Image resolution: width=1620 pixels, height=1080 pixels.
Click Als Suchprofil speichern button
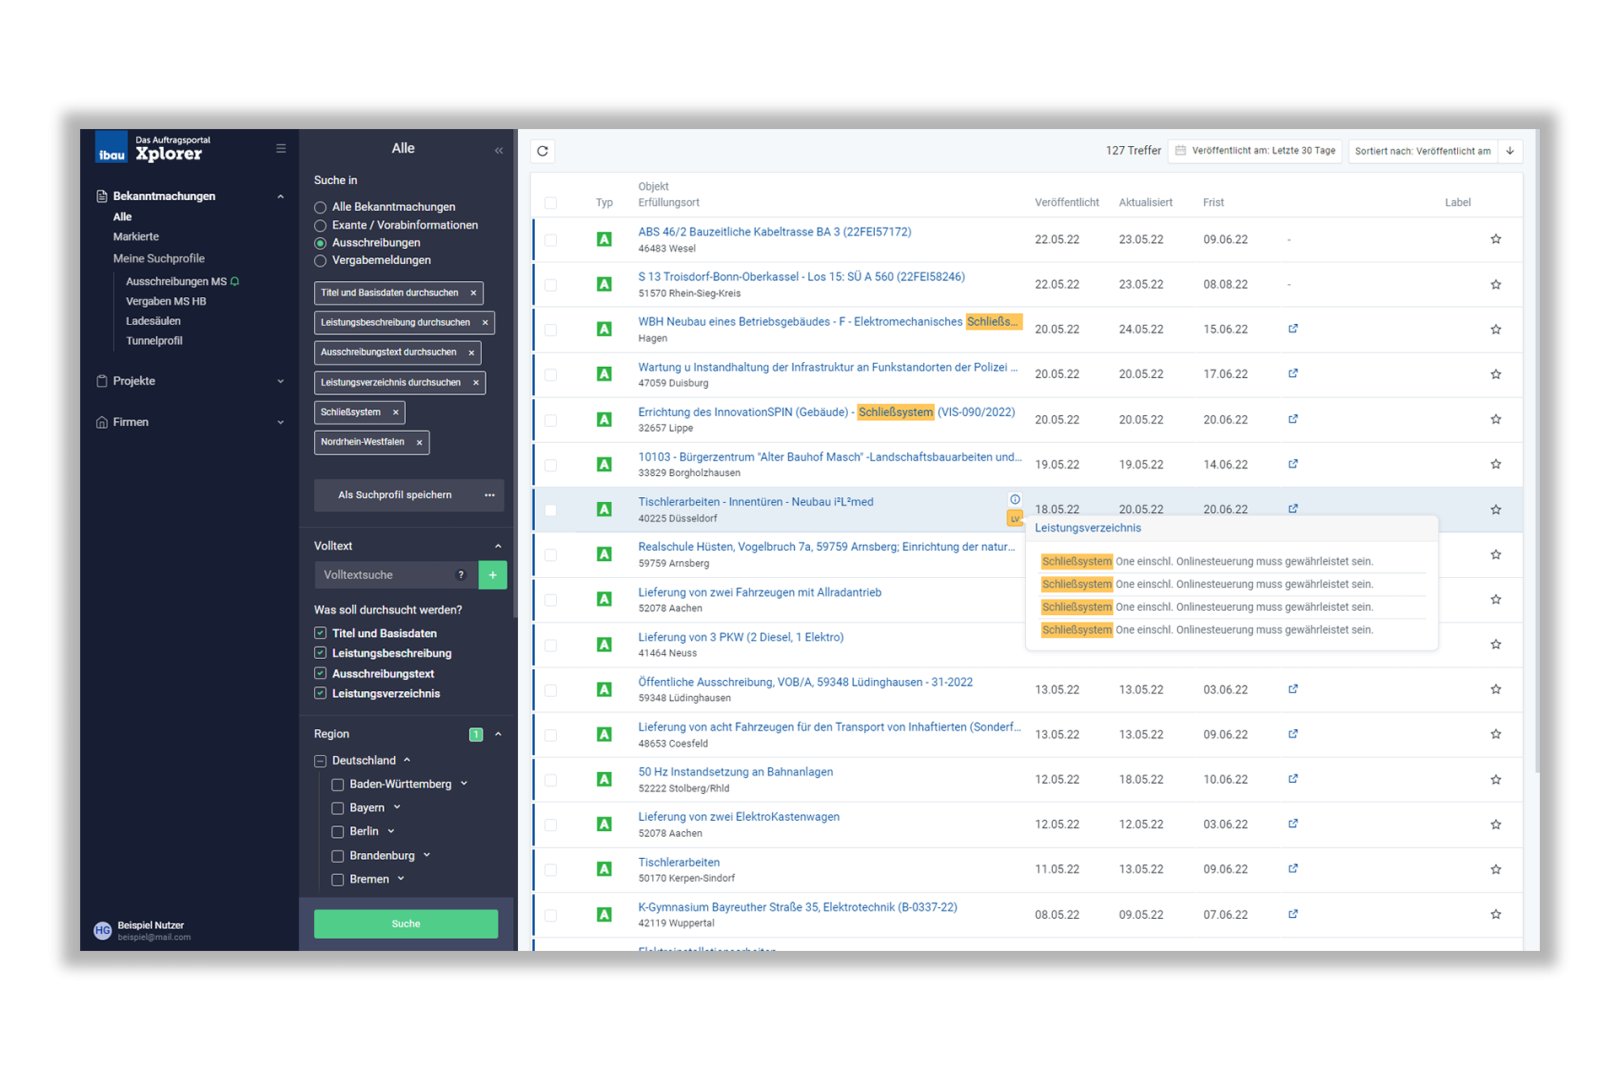click(x=395, y=495)
